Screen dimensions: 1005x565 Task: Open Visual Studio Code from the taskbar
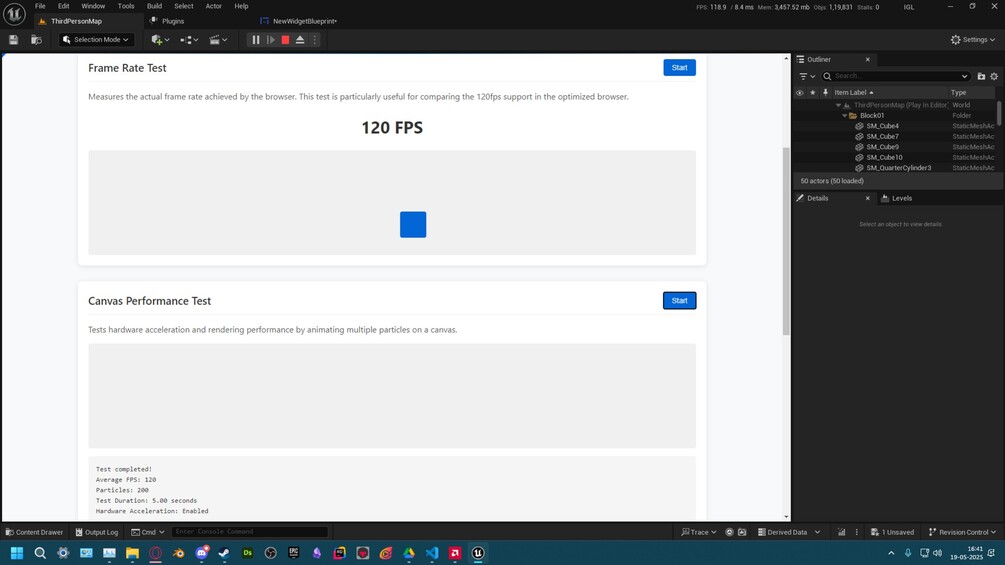click(432, 553)
